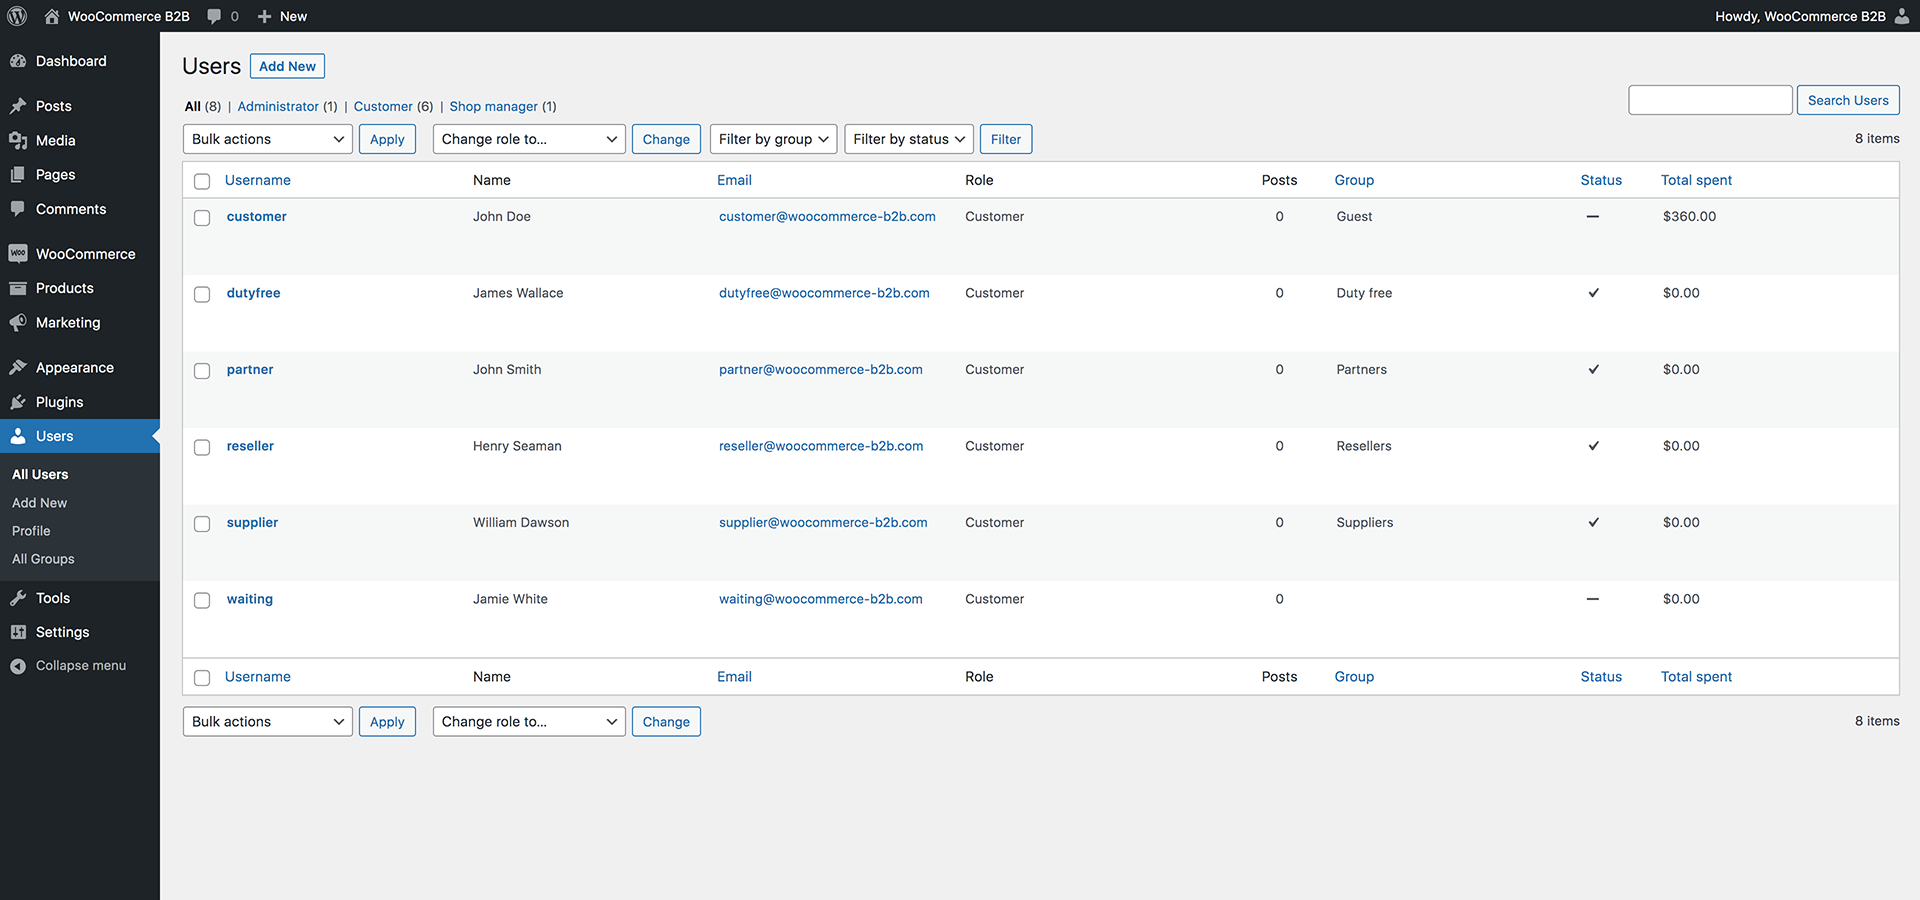Image resolution: width=1920 pixels, height=900 pixels.
Task: Open All Groups submenu item
Action: (43, 559)
